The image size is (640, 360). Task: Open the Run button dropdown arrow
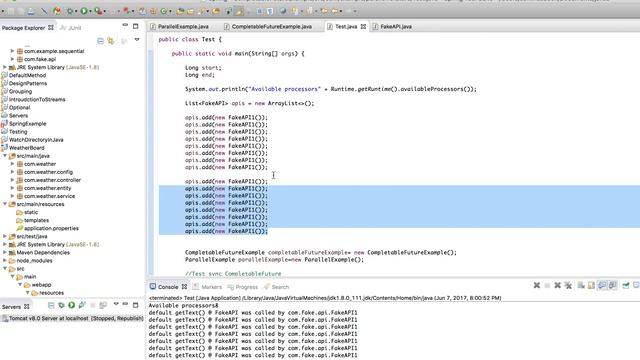tap(90, 11)
